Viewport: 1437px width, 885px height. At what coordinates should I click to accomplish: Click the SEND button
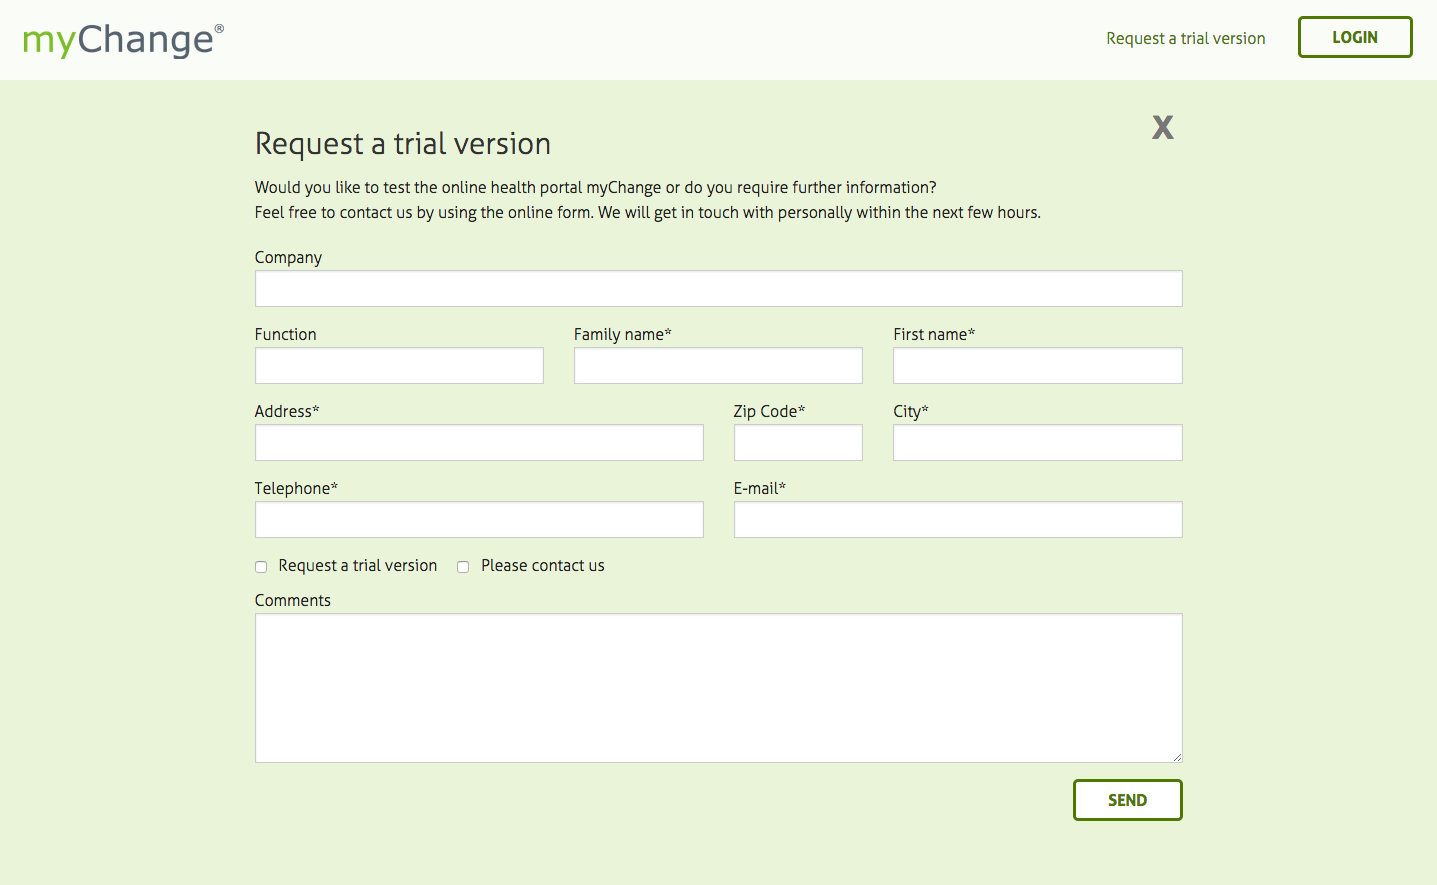pyautogui.click(x=1127, y=800)
